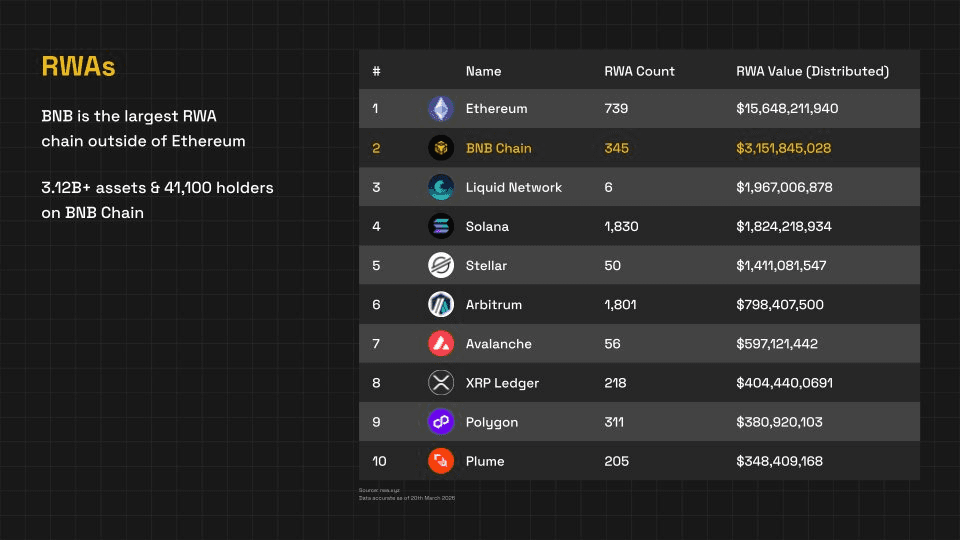Click the BNB Chain logo icon
The width and height of the screenshot is (960, 540).
[x=441, y=148]
